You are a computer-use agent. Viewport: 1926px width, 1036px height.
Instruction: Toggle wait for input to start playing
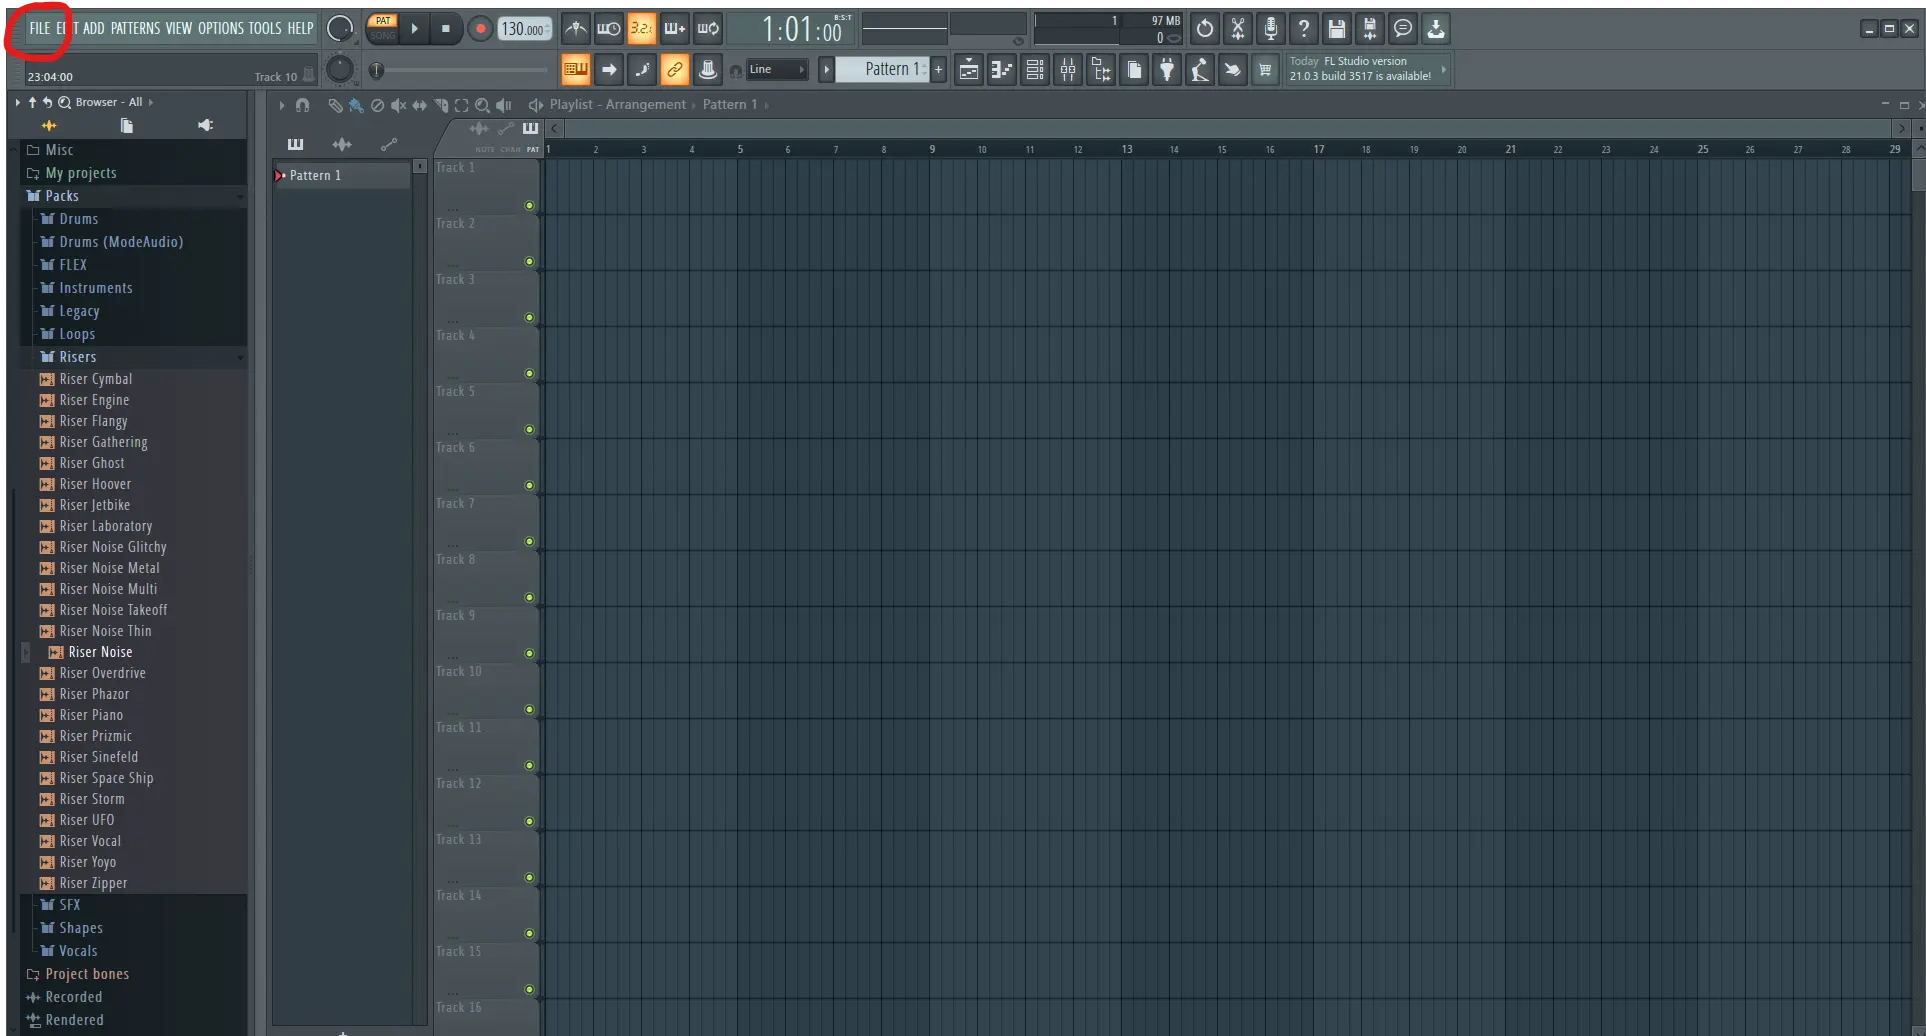[x=608, y=29]
